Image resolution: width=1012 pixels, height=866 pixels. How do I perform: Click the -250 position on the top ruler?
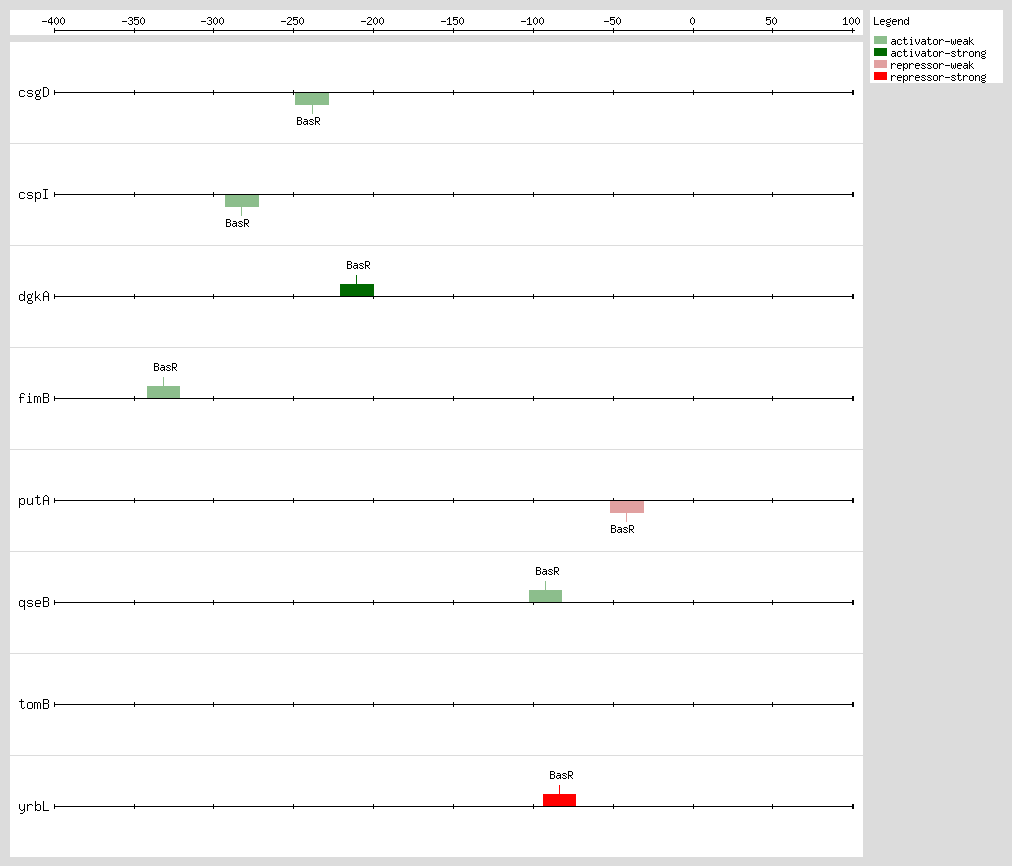pyautogui.click(x=292, y=21)
